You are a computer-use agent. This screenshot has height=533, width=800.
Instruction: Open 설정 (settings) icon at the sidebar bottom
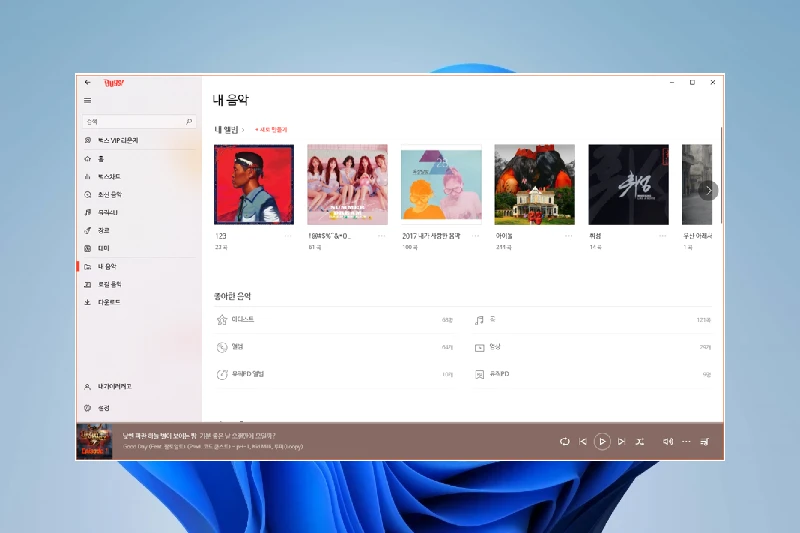pyautogui.click(x=88, y=408)
